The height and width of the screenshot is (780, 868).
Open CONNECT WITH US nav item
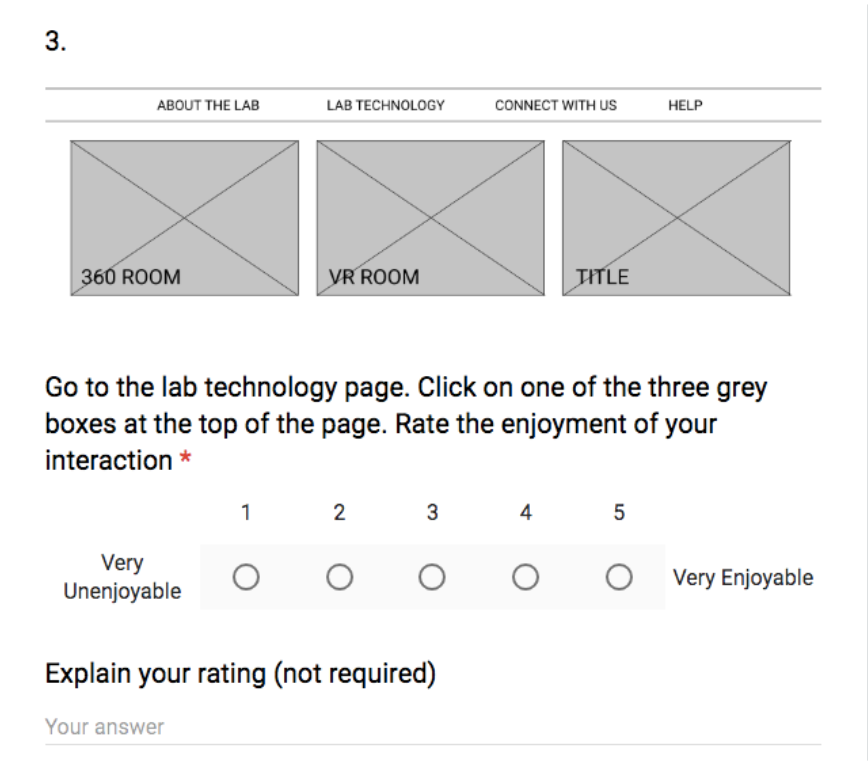coord(556,105)
